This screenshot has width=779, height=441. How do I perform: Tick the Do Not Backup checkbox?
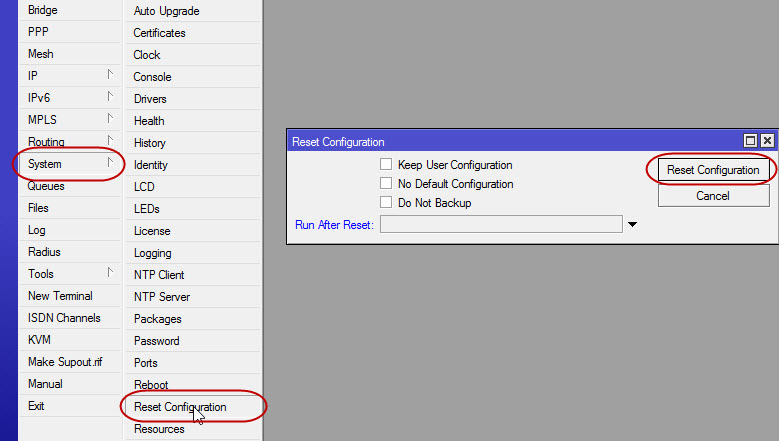pos(386,202)
